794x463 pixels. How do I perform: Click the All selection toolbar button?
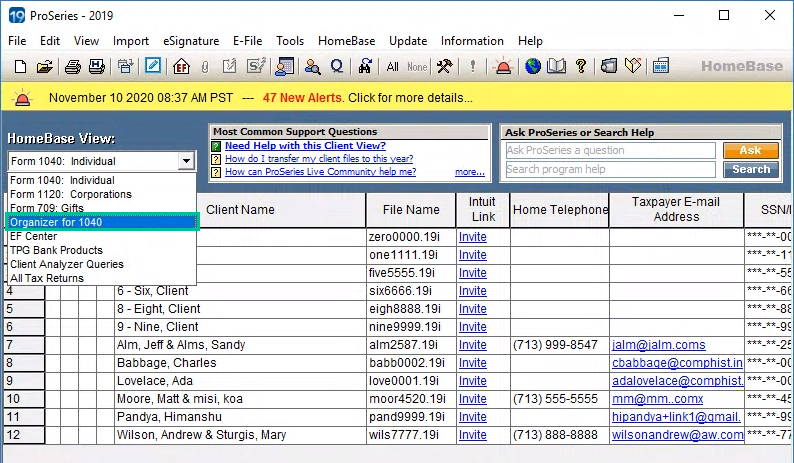point(392,67)
